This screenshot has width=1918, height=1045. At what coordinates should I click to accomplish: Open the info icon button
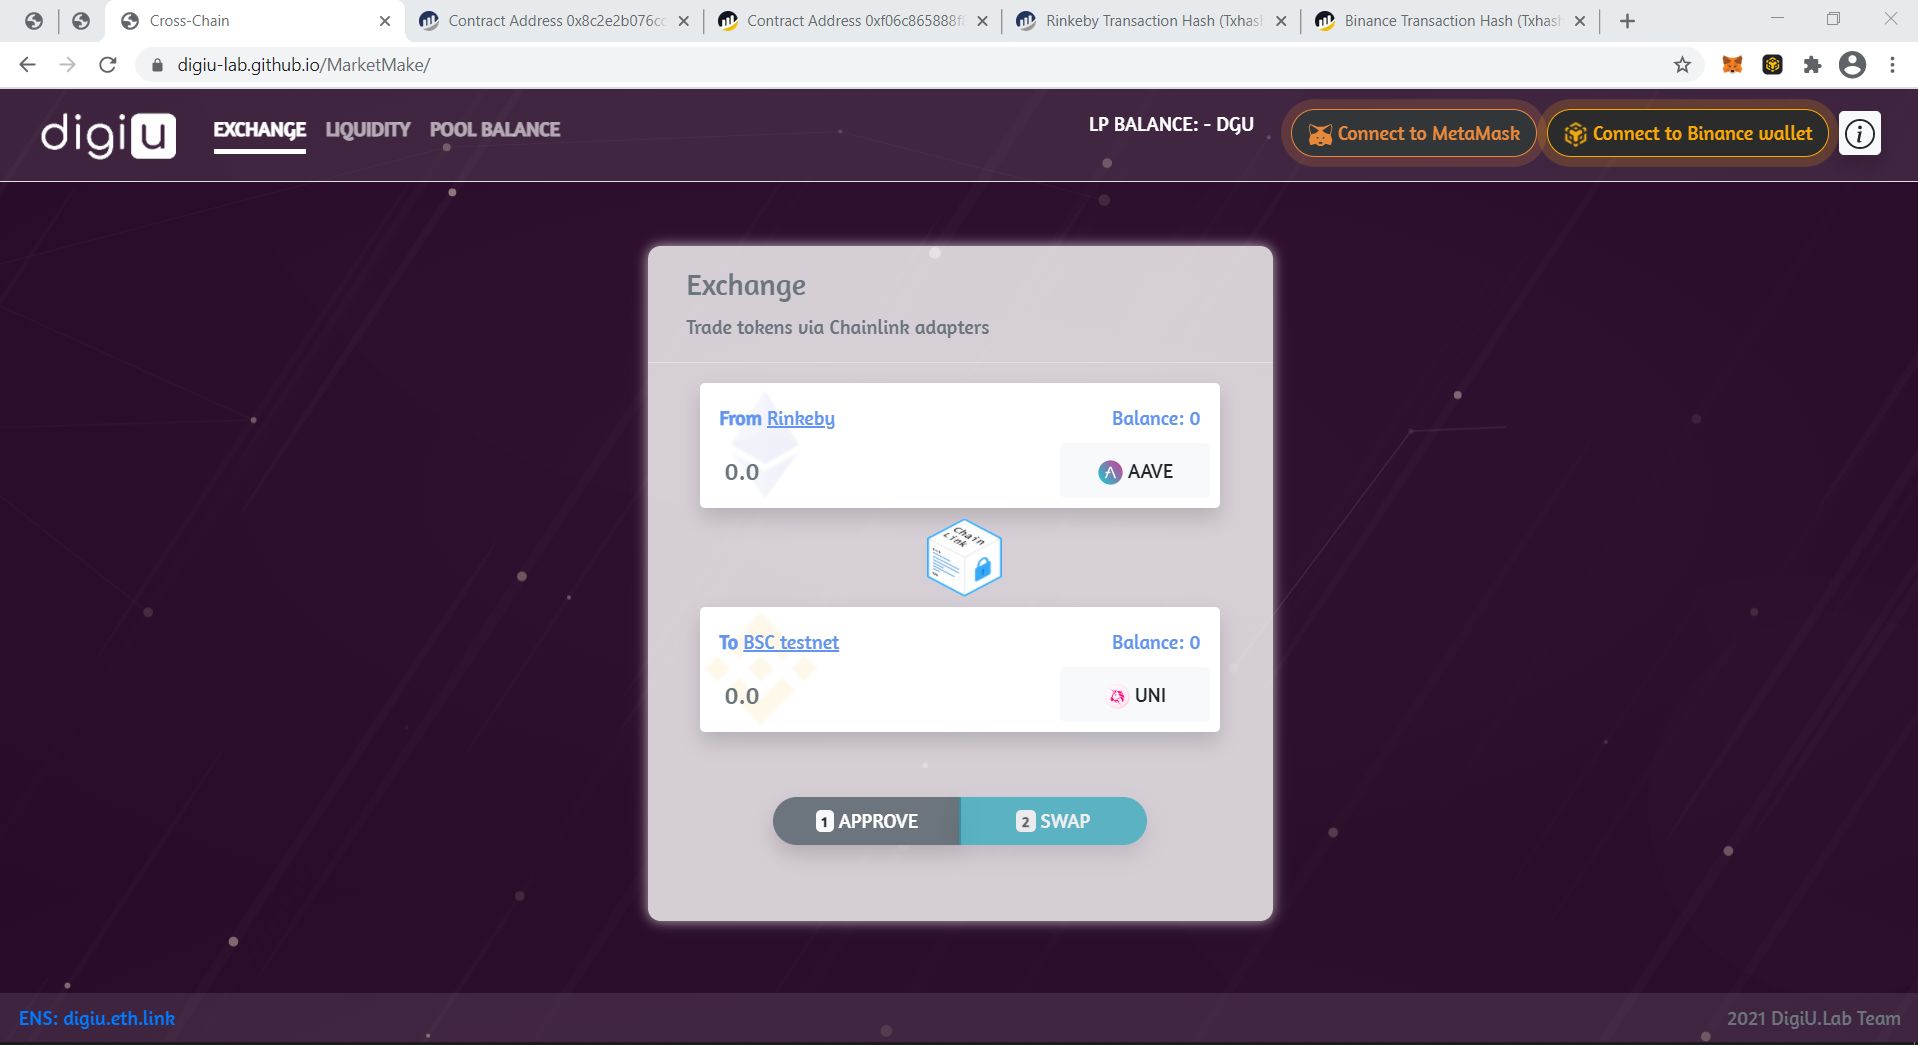point(1859,133)
